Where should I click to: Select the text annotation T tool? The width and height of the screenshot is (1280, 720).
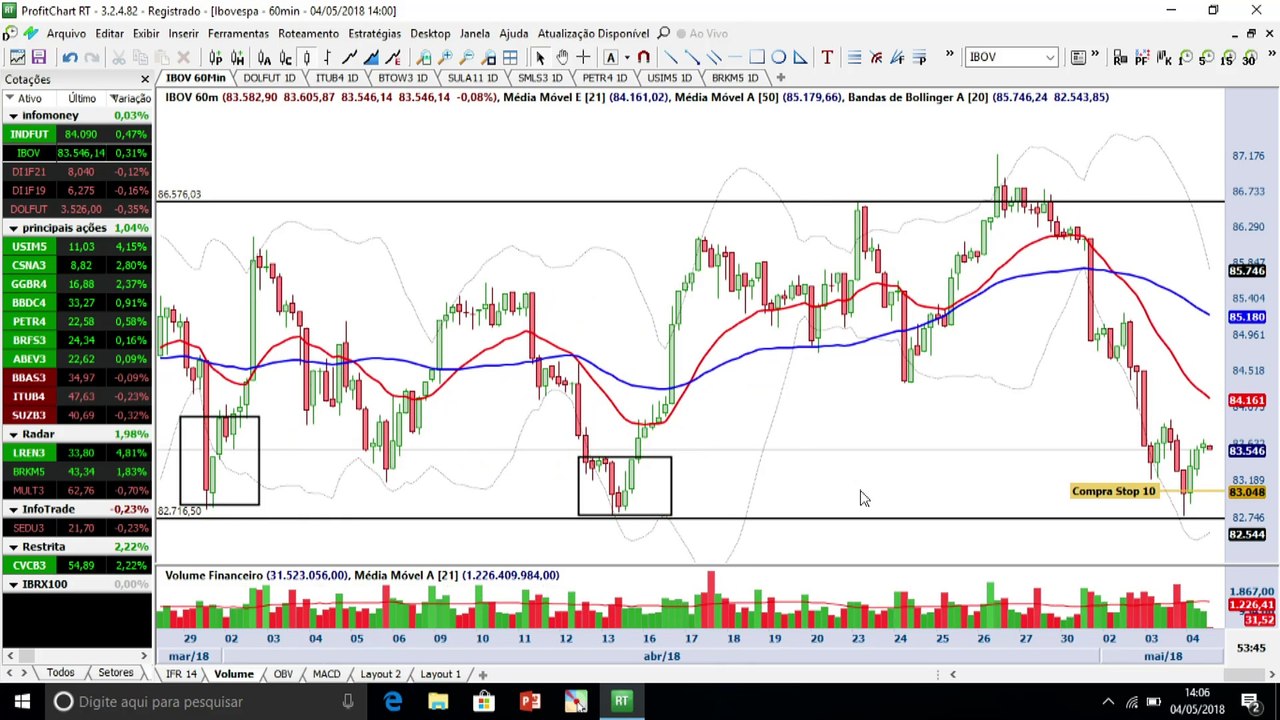click(827, 57)
